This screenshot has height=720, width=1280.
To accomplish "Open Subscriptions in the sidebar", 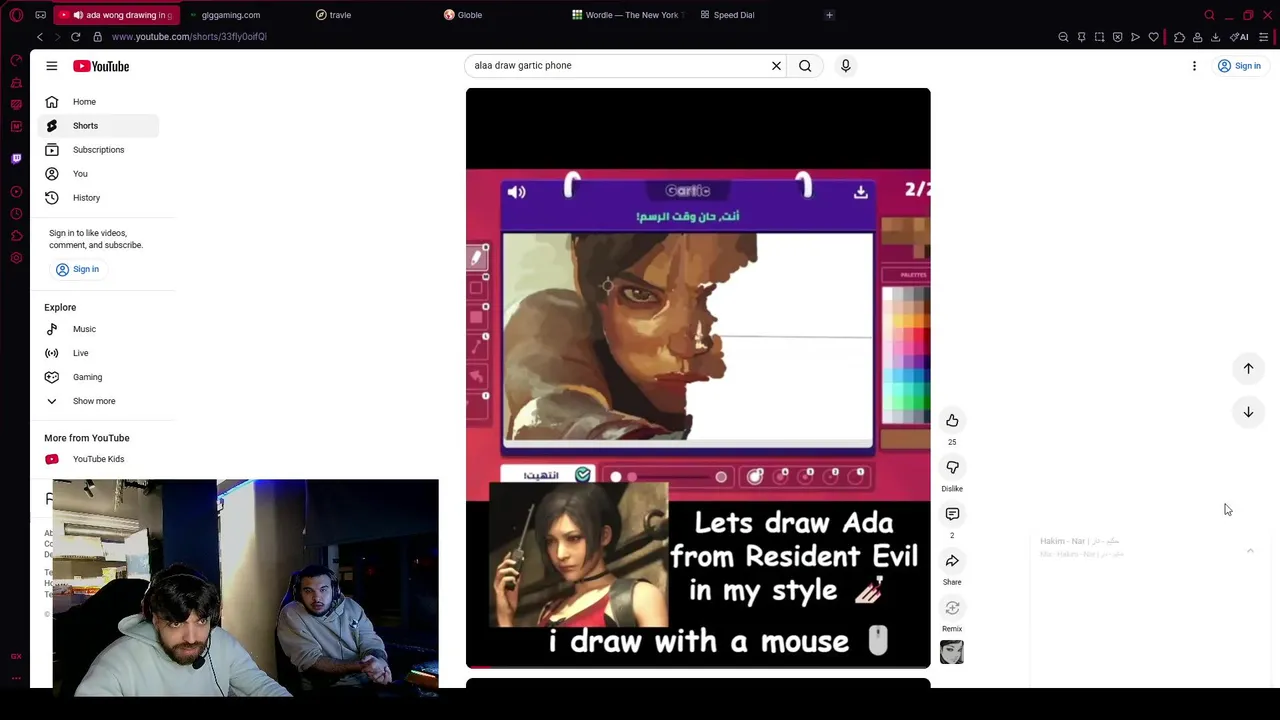I will click(98, 150).
